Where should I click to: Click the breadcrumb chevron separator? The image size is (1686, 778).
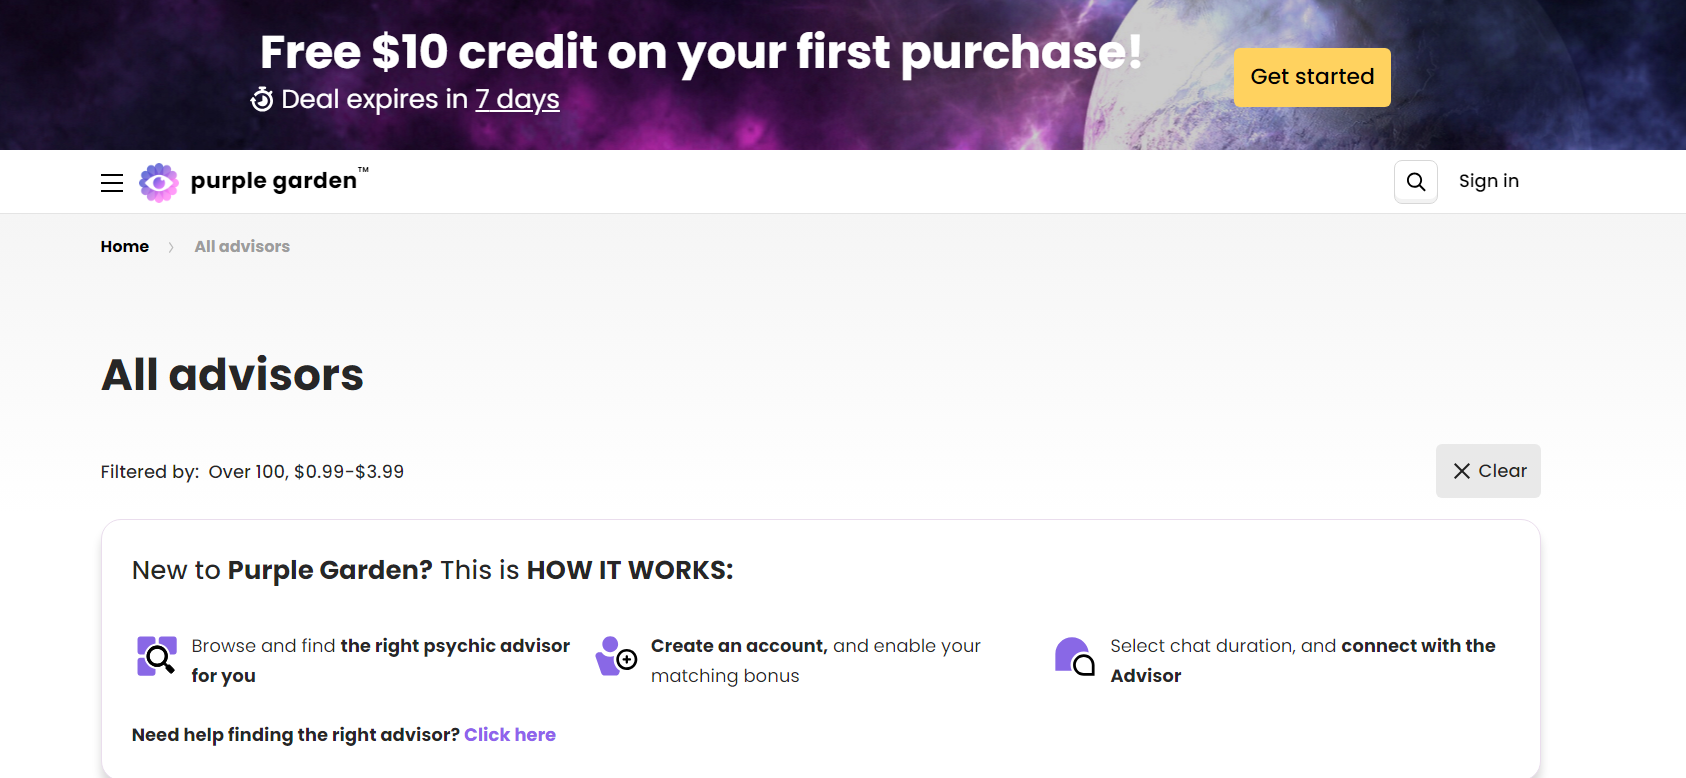tap(171, 247)
